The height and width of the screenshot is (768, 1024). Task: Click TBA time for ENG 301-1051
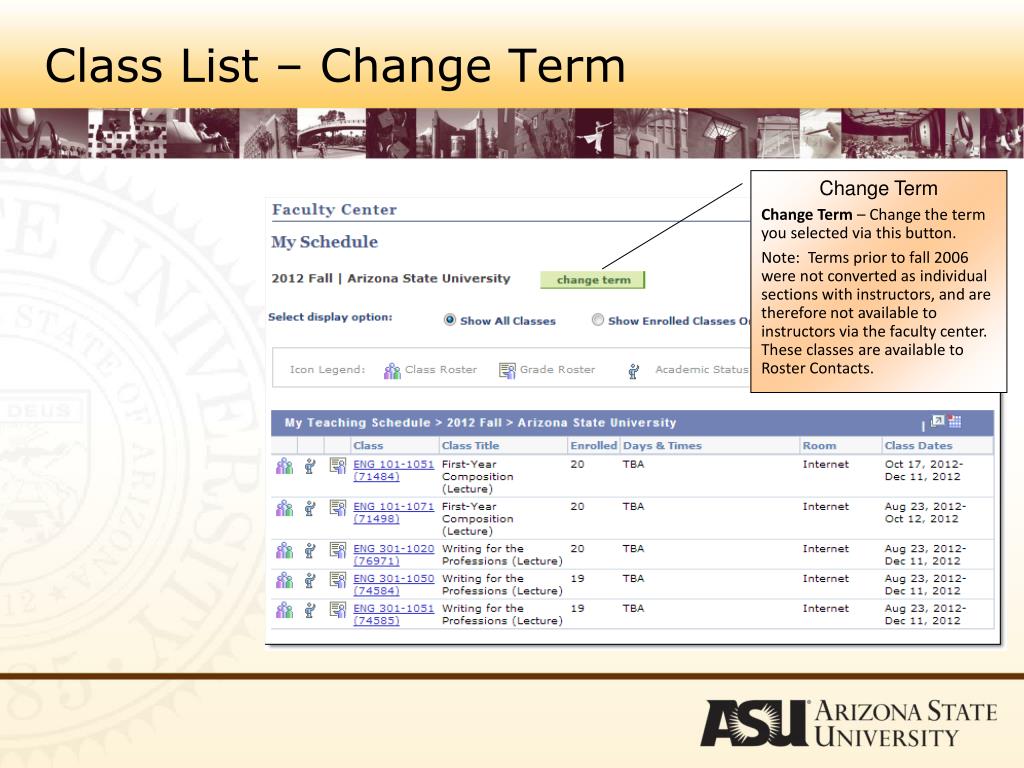[x=633, y=608]
